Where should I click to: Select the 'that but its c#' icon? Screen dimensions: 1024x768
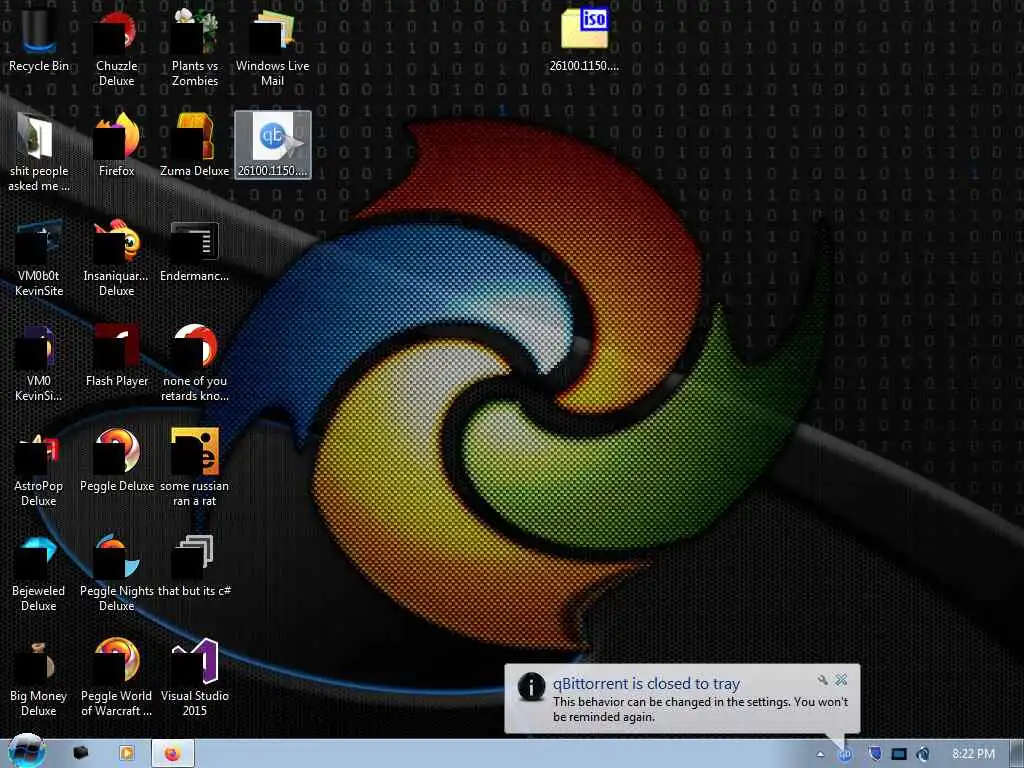[x=195, y=566]
